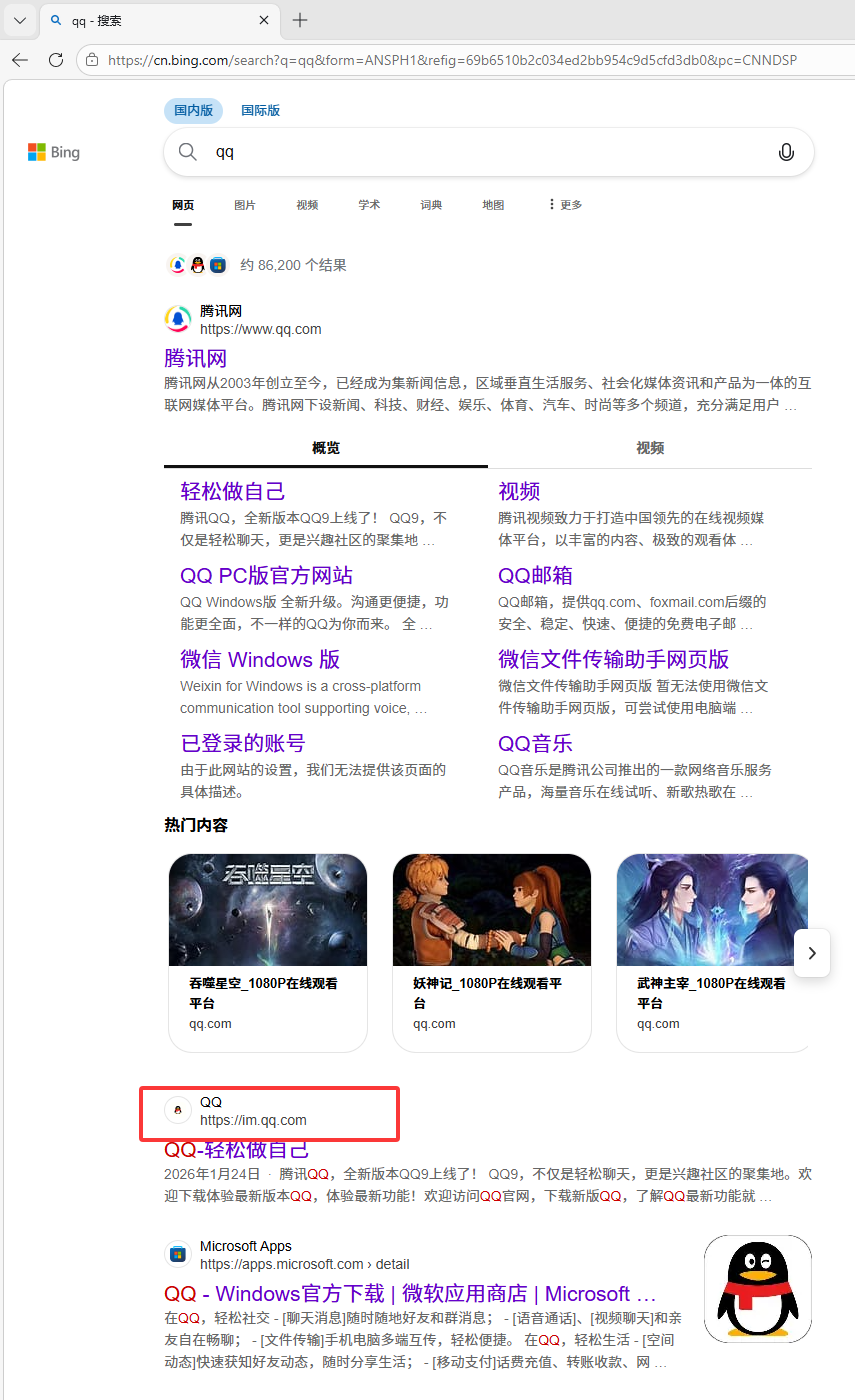Click the microphone voice search icon
Screen dimensions: 855x1400
[786, 152]
